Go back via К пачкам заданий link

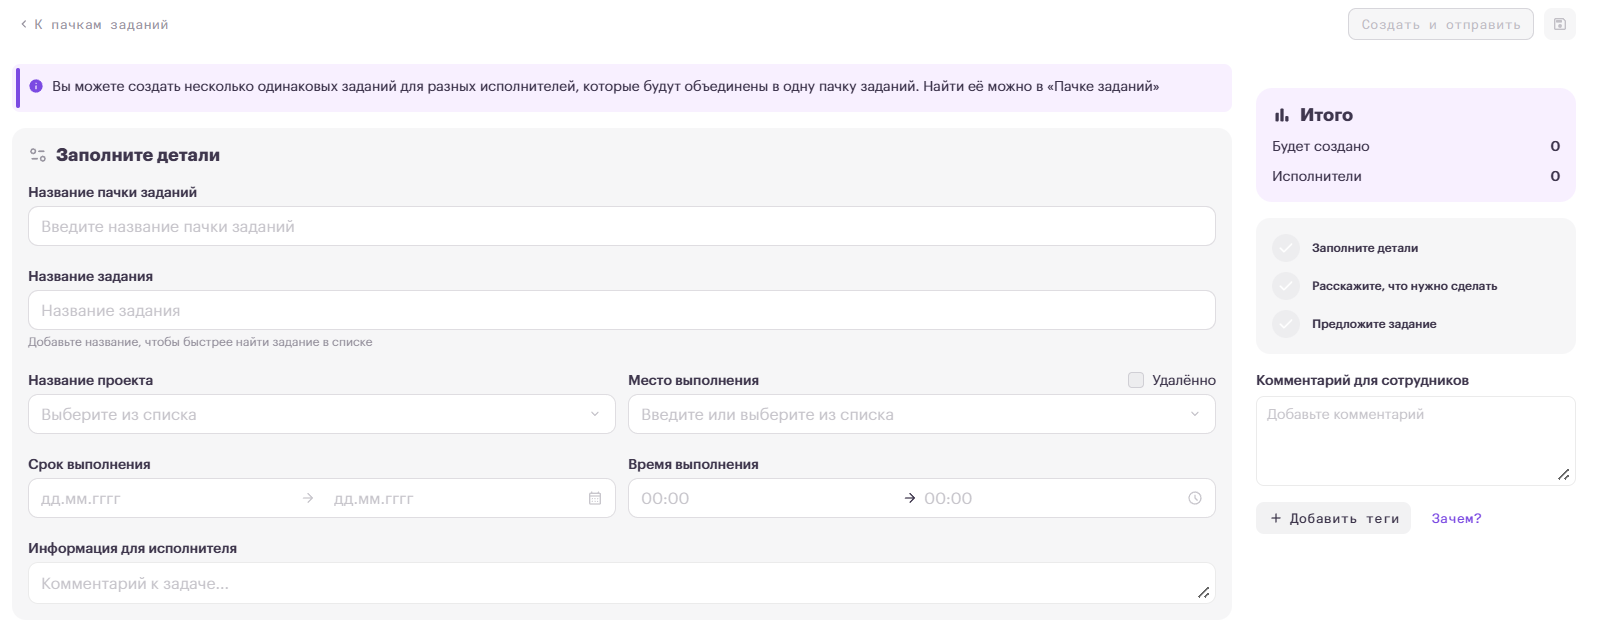[x=94, y=24]
